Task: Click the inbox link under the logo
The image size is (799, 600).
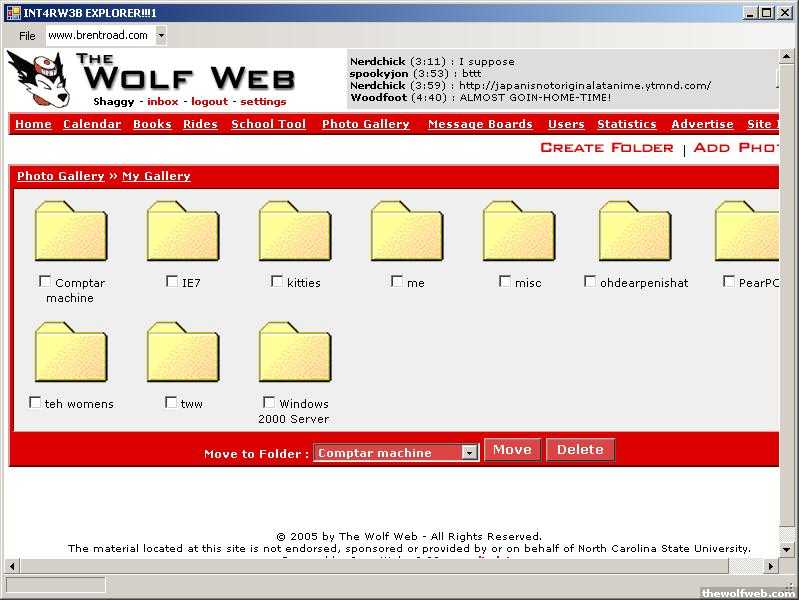Action: [x=162, y=102]
